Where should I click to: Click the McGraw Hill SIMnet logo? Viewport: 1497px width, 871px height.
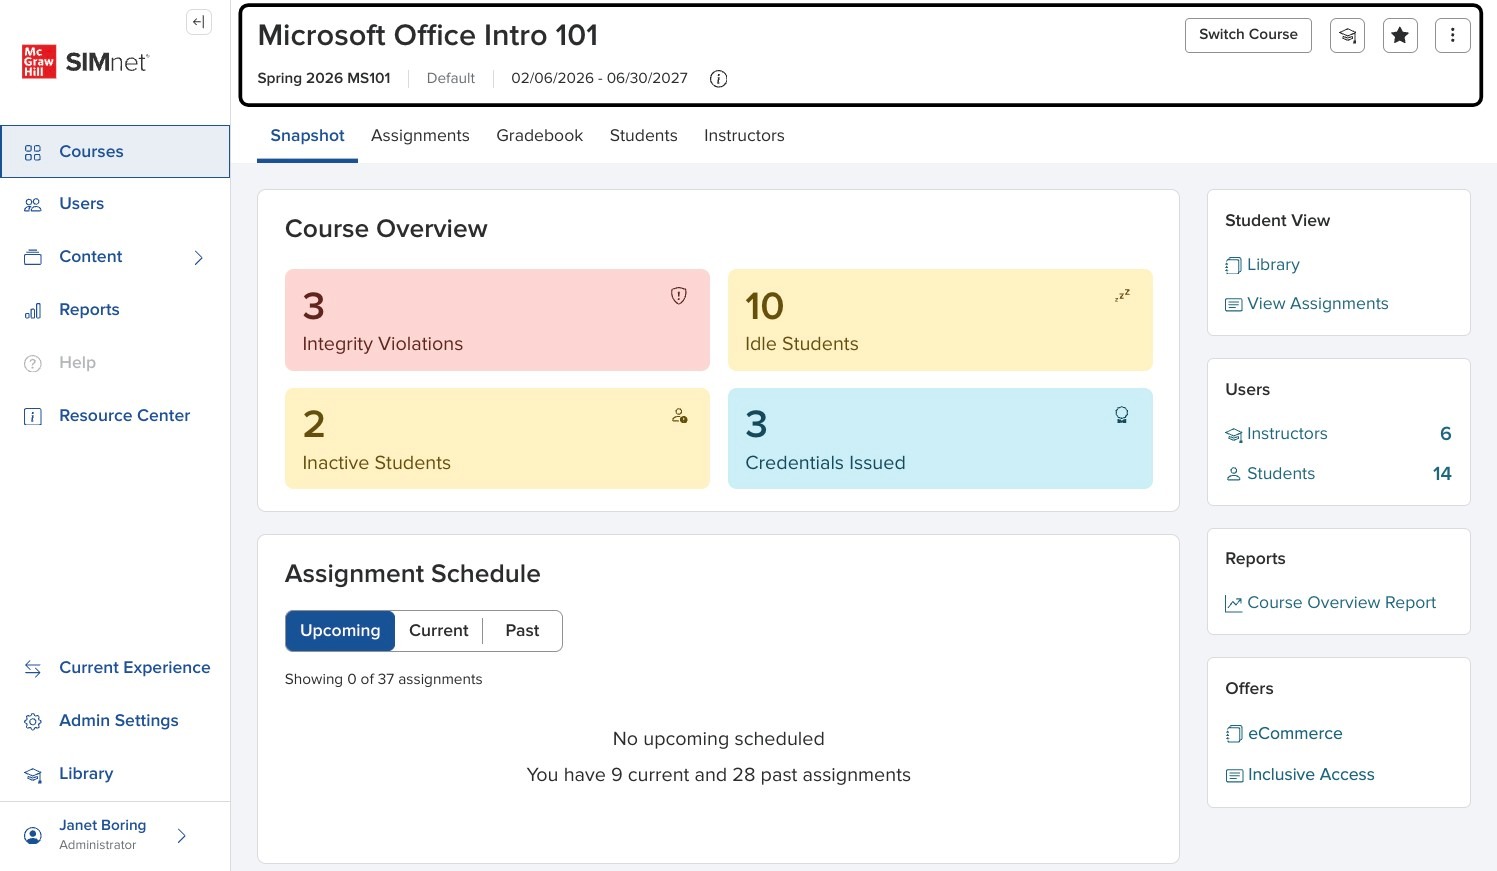[85, 62]
